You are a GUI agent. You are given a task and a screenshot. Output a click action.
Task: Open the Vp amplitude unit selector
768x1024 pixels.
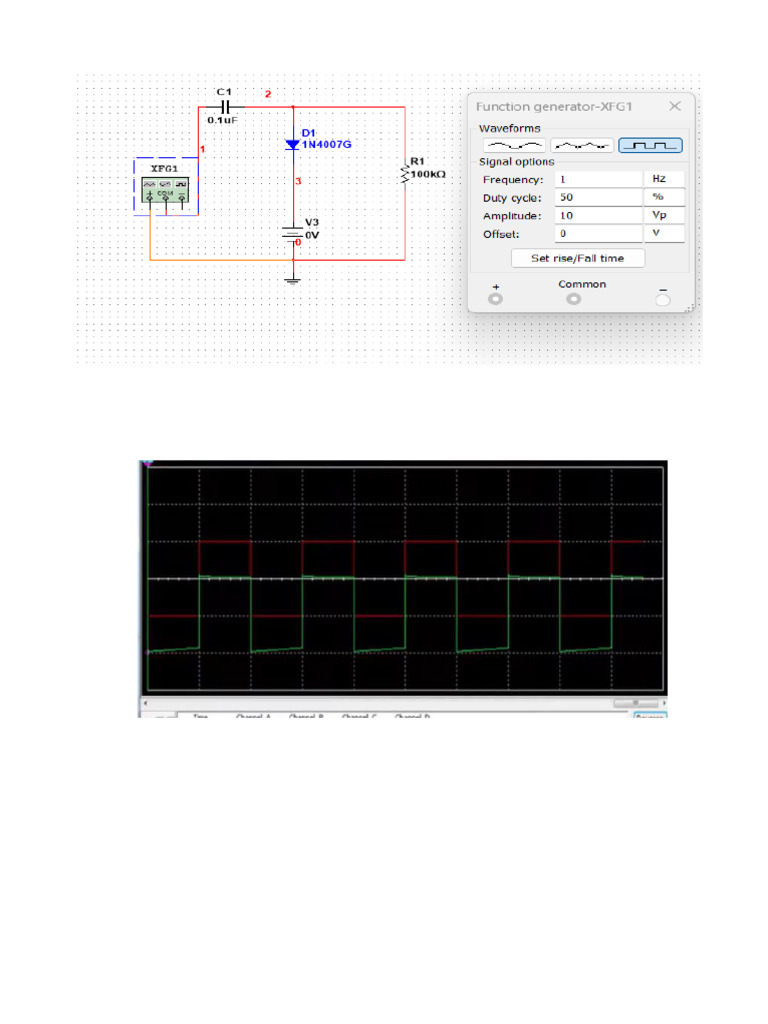click(665, 216)
